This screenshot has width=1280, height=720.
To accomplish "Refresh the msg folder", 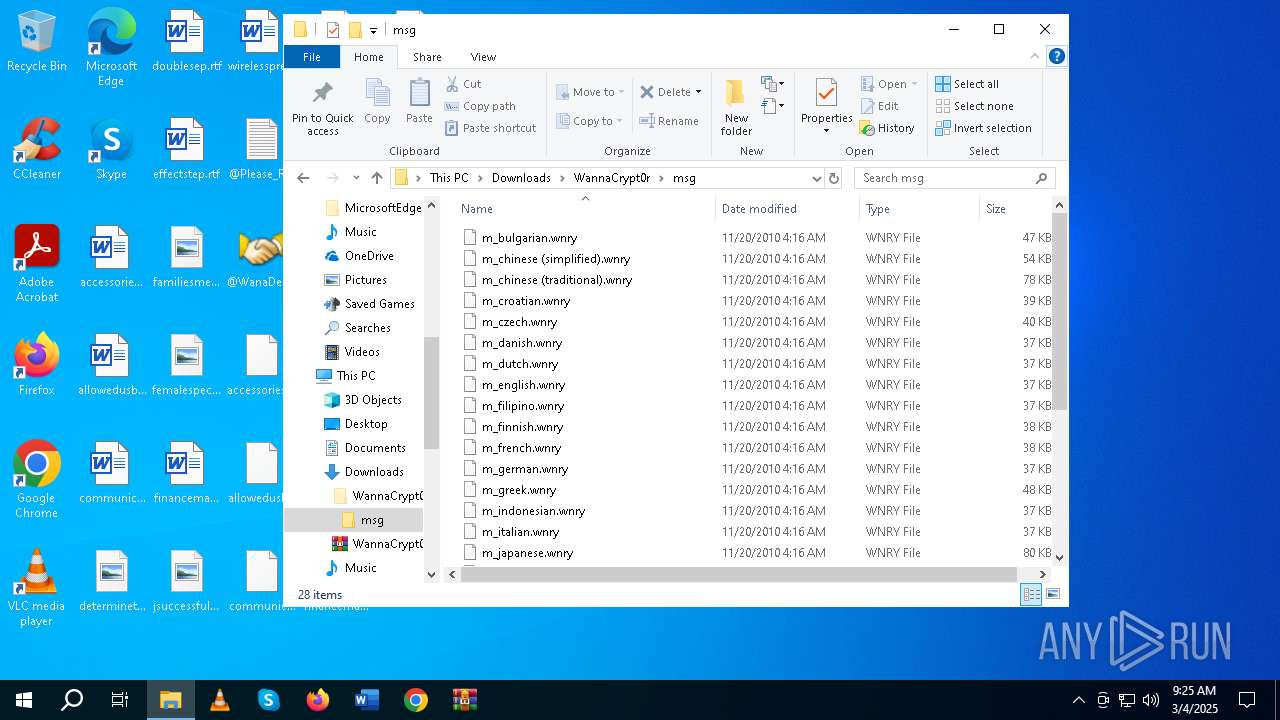I will [x=833, y=178].
